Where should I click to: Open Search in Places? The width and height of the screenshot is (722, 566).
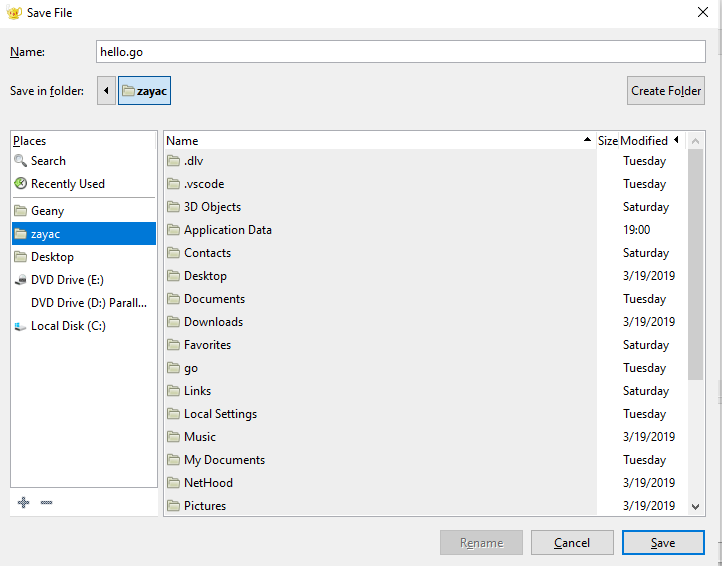(84, 161)
